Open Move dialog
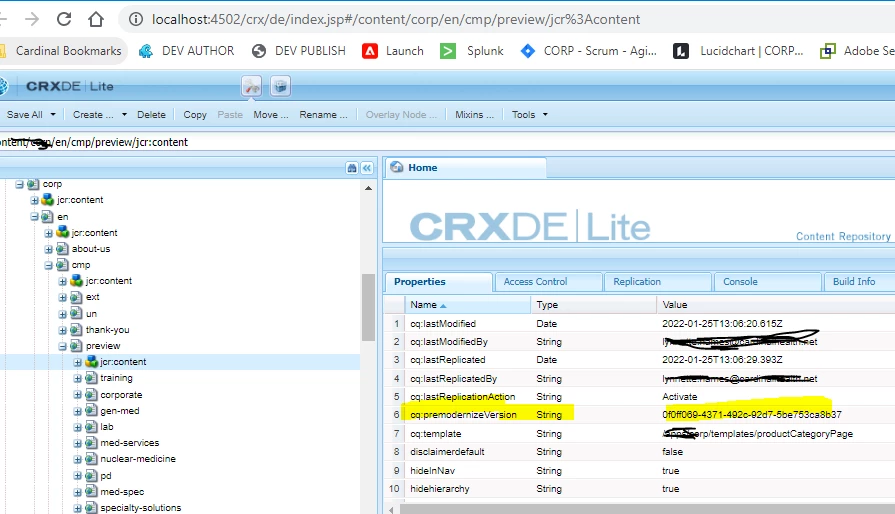 (x=271, y=115)
